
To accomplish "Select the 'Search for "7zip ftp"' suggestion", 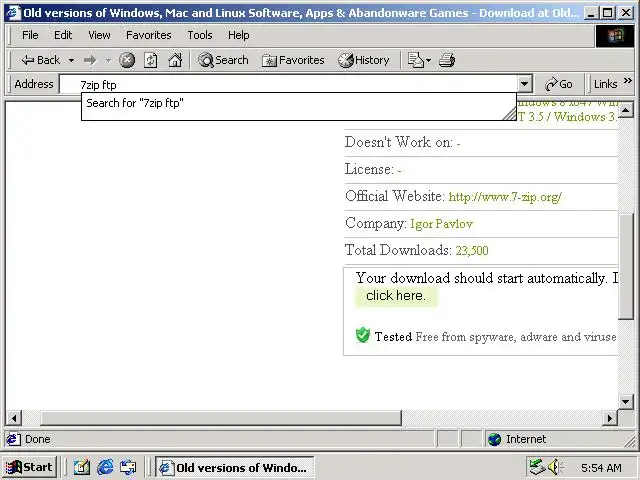I will click(299, 103).
